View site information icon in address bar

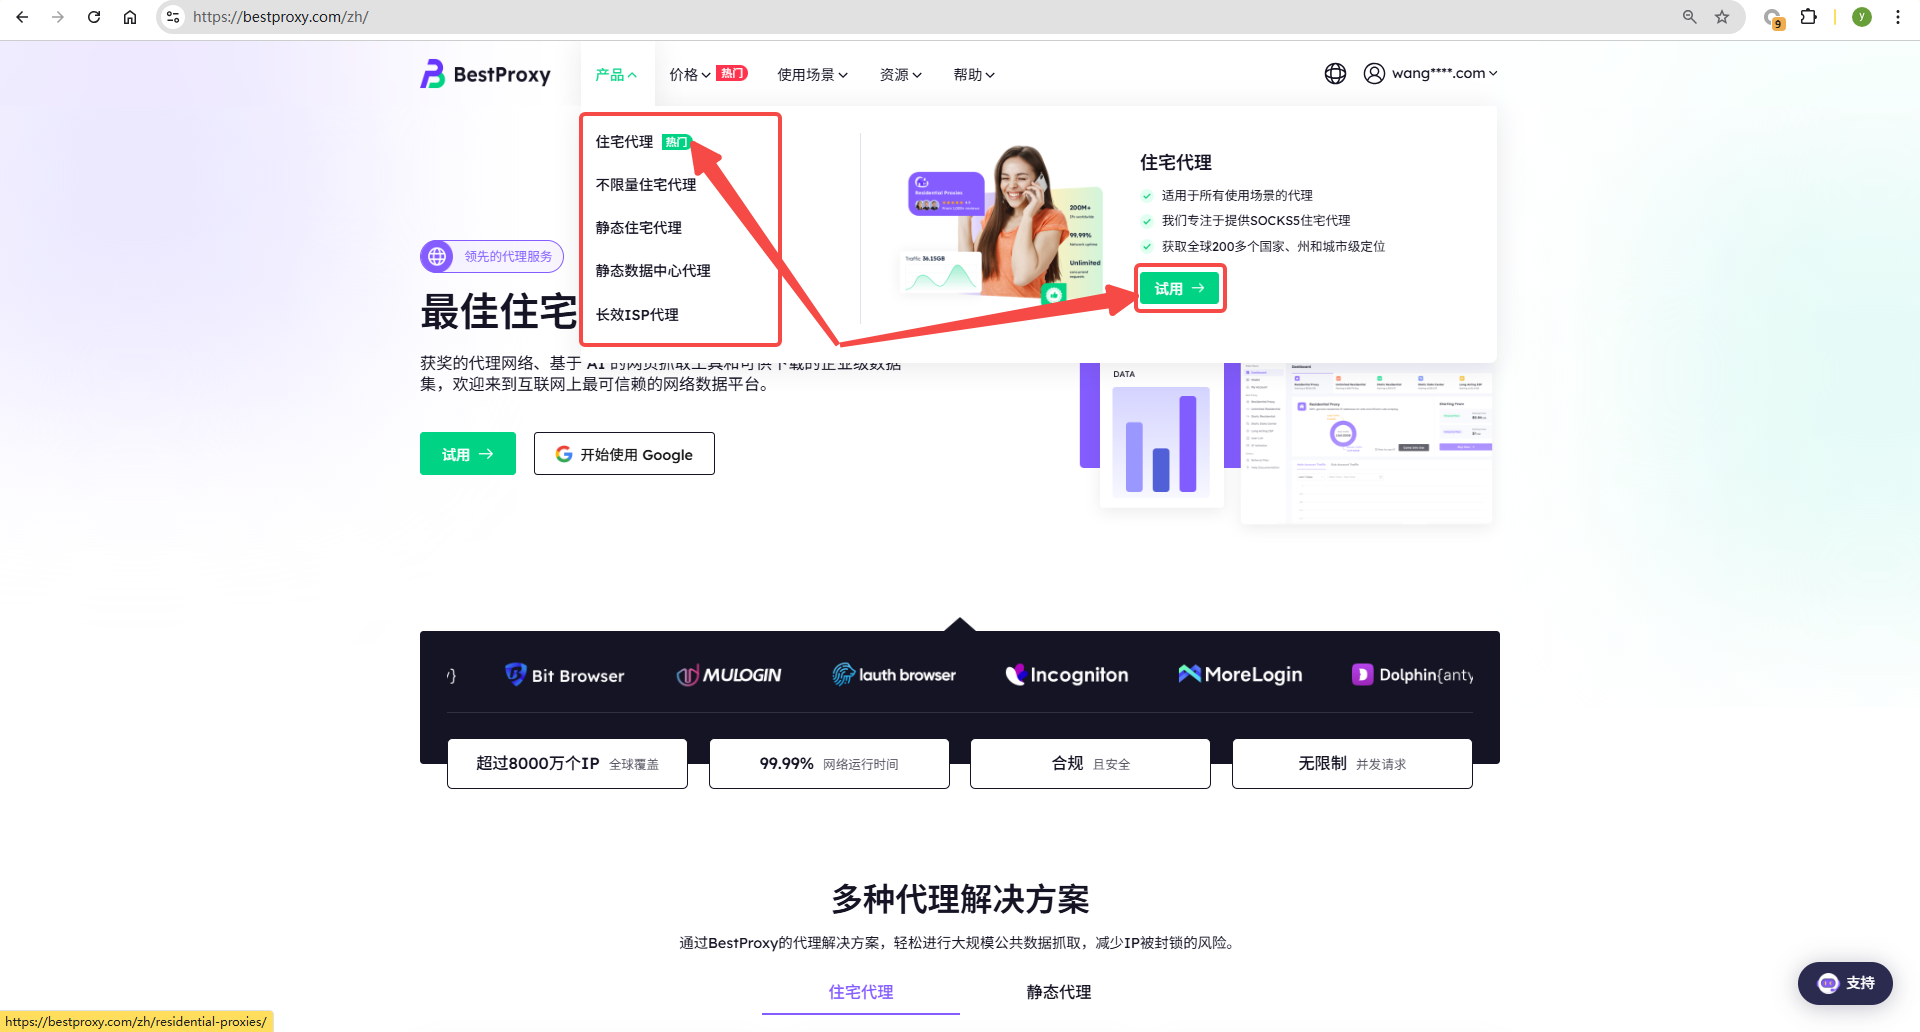pyautogui.click(x=173, y=17)
